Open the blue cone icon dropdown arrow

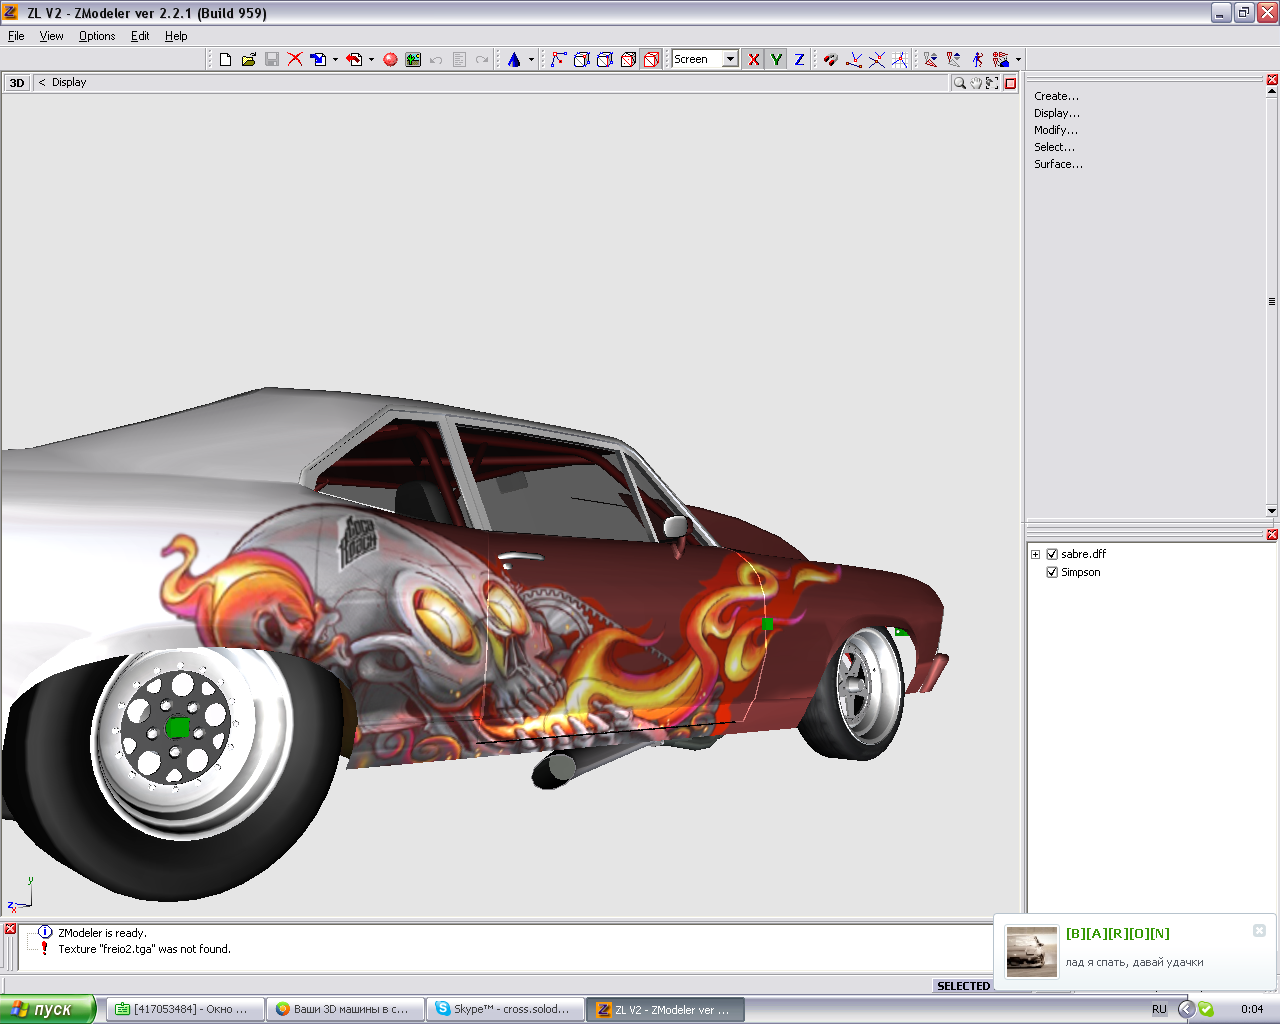531,59
